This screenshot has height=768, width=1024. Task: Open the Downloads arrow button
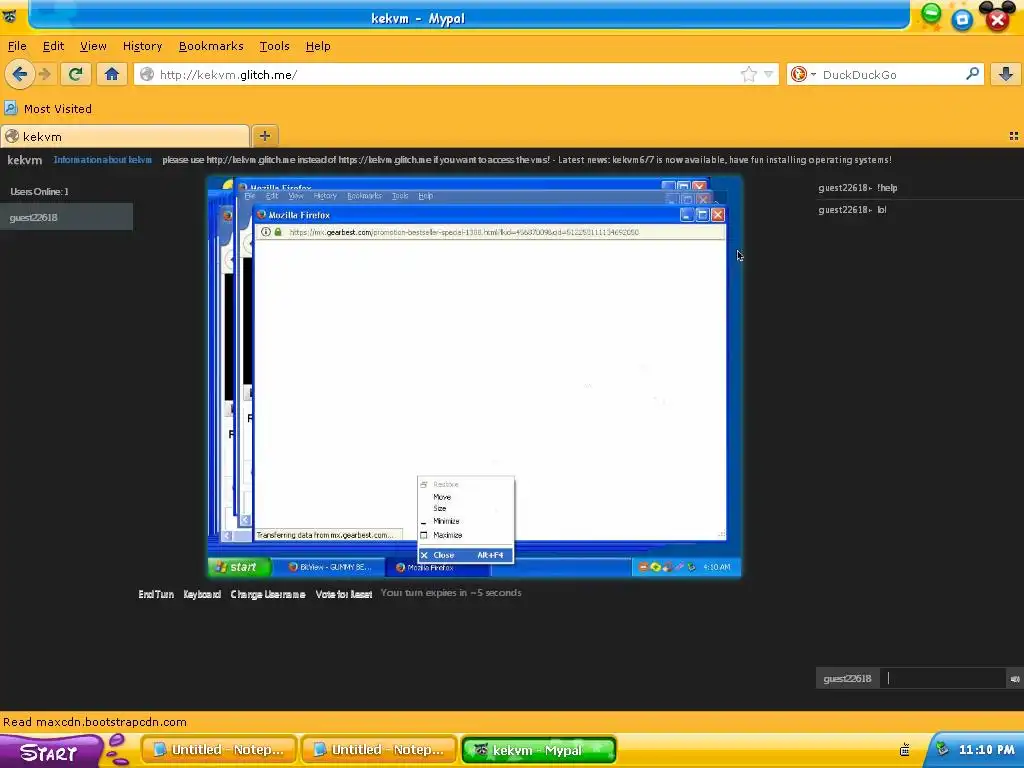[x=1006, y=74]
